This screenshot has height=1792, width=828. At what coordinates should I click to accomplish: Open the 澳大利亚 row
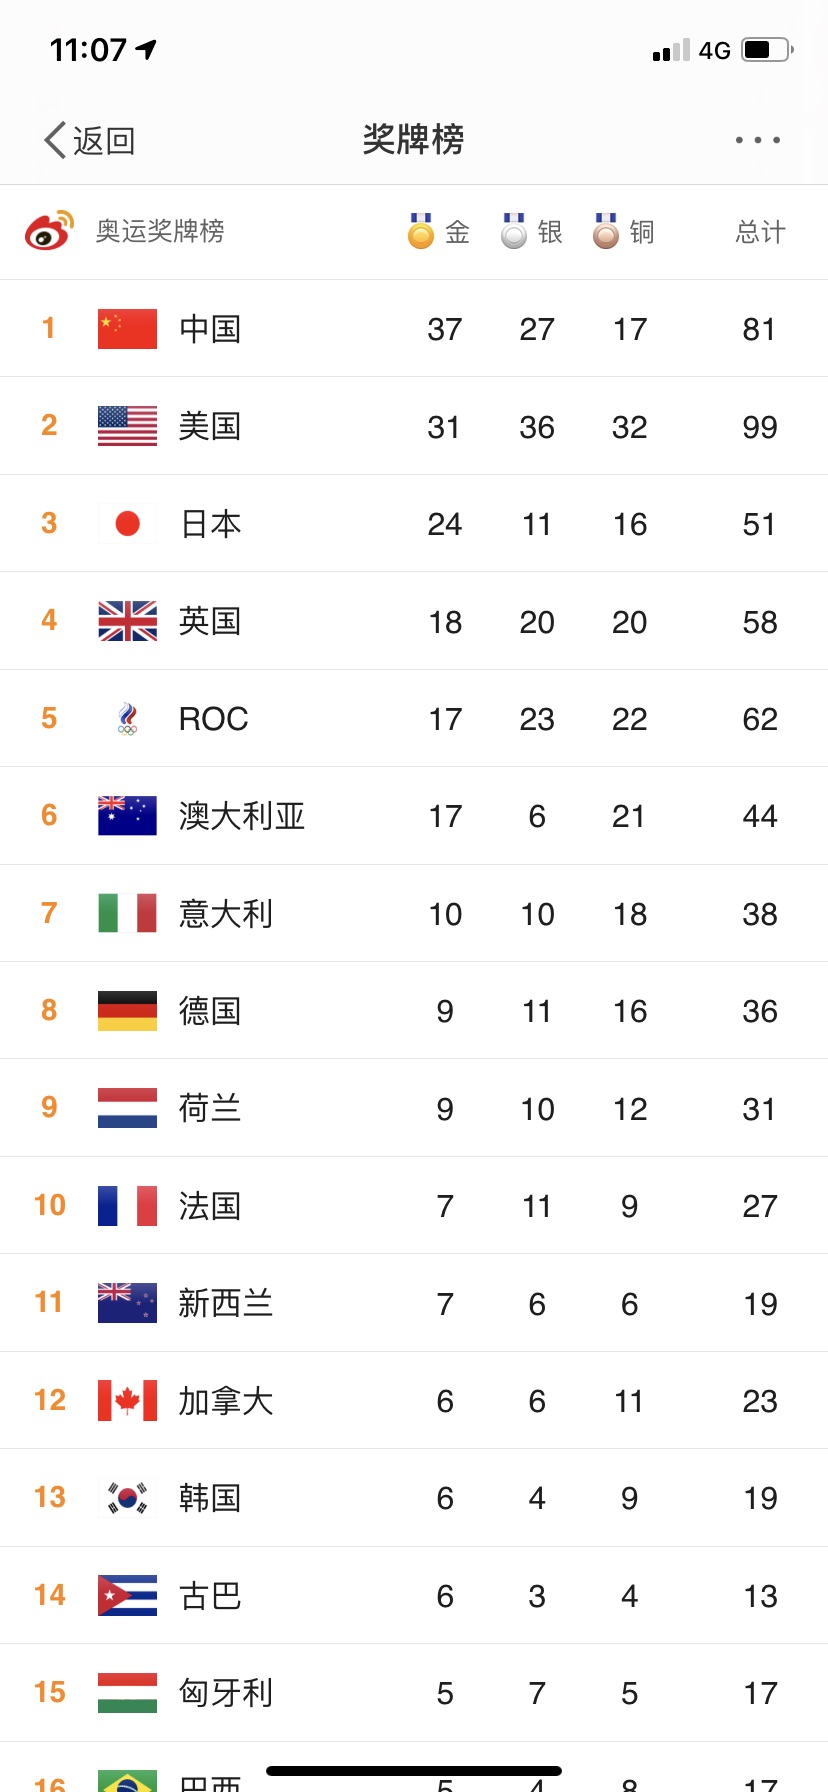[414, 816]
